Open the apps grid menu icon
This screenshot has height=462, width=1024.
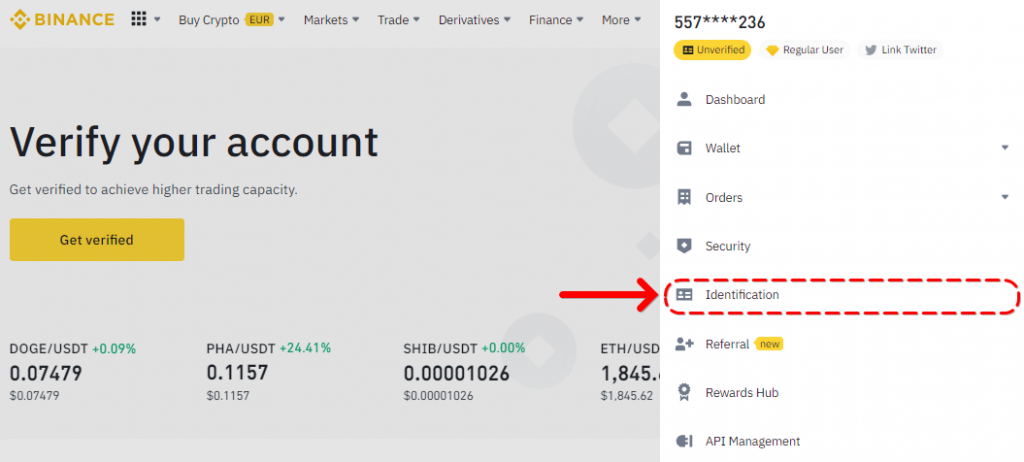tap(139, 20)
